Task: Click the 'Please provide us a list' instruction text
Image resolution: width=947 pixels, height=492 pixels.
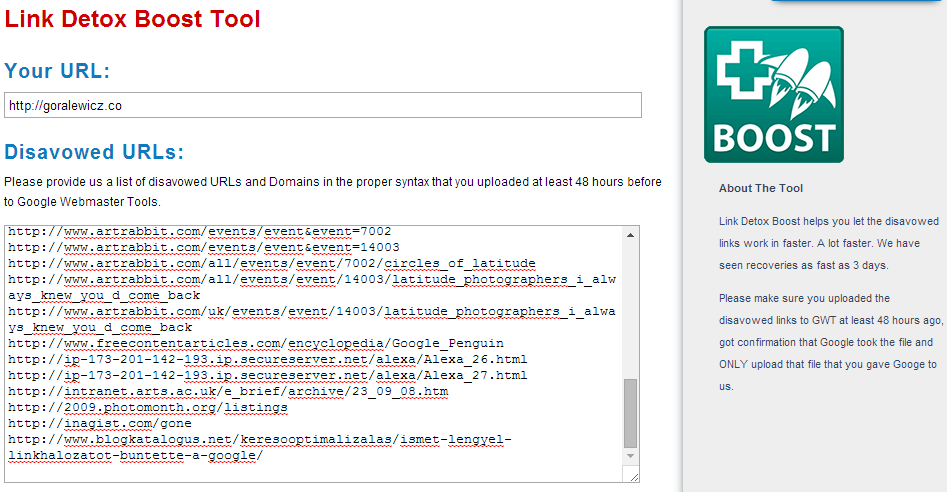Action: (x=333, y=191)
